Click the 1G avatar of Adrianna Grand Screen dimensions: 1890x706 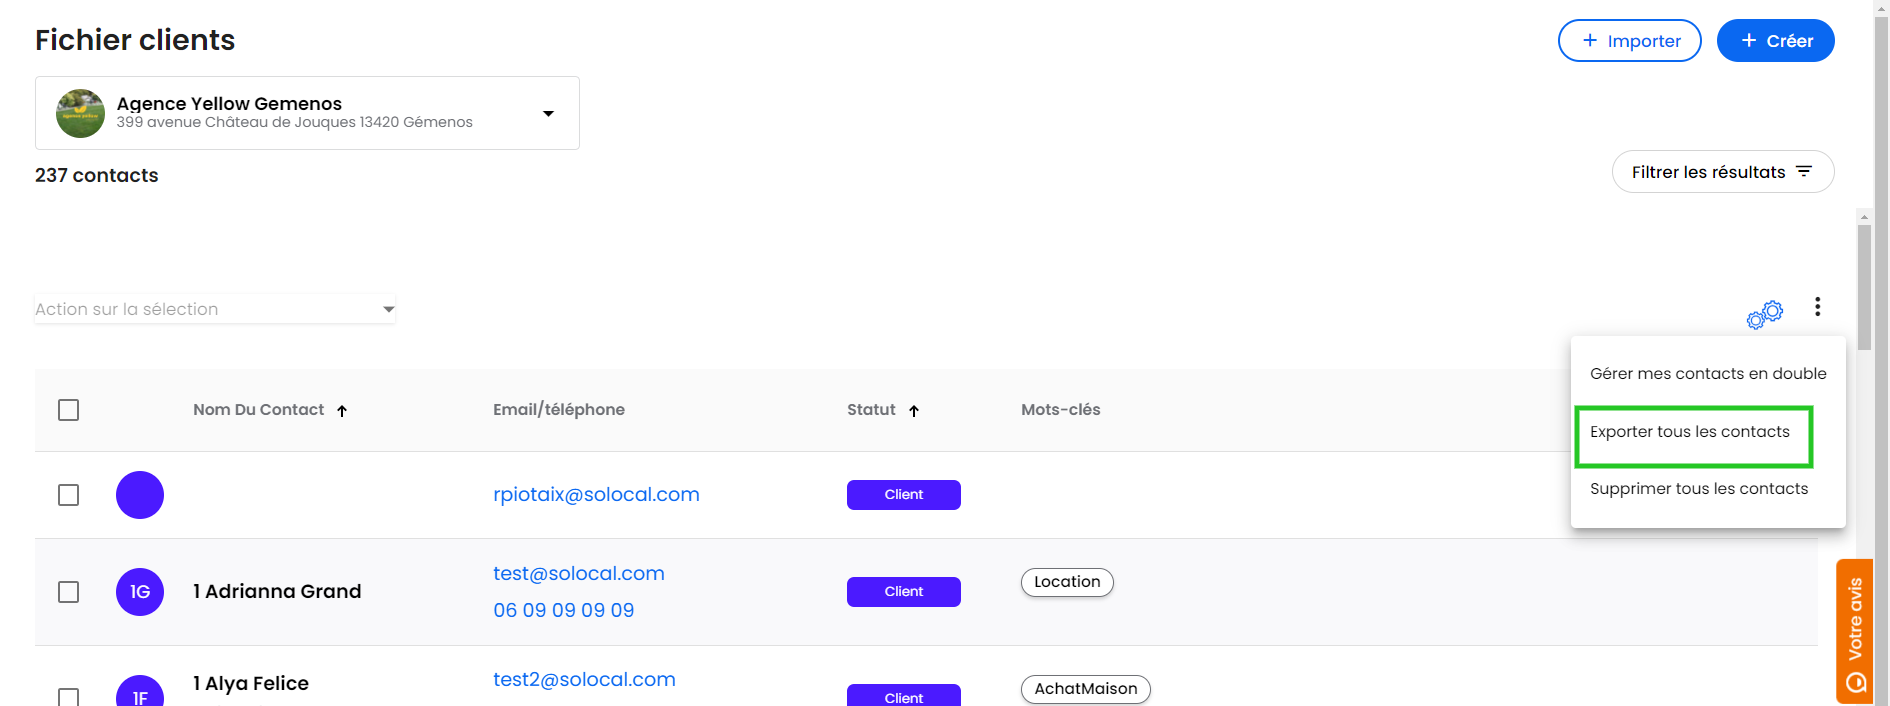pos(140,592)
